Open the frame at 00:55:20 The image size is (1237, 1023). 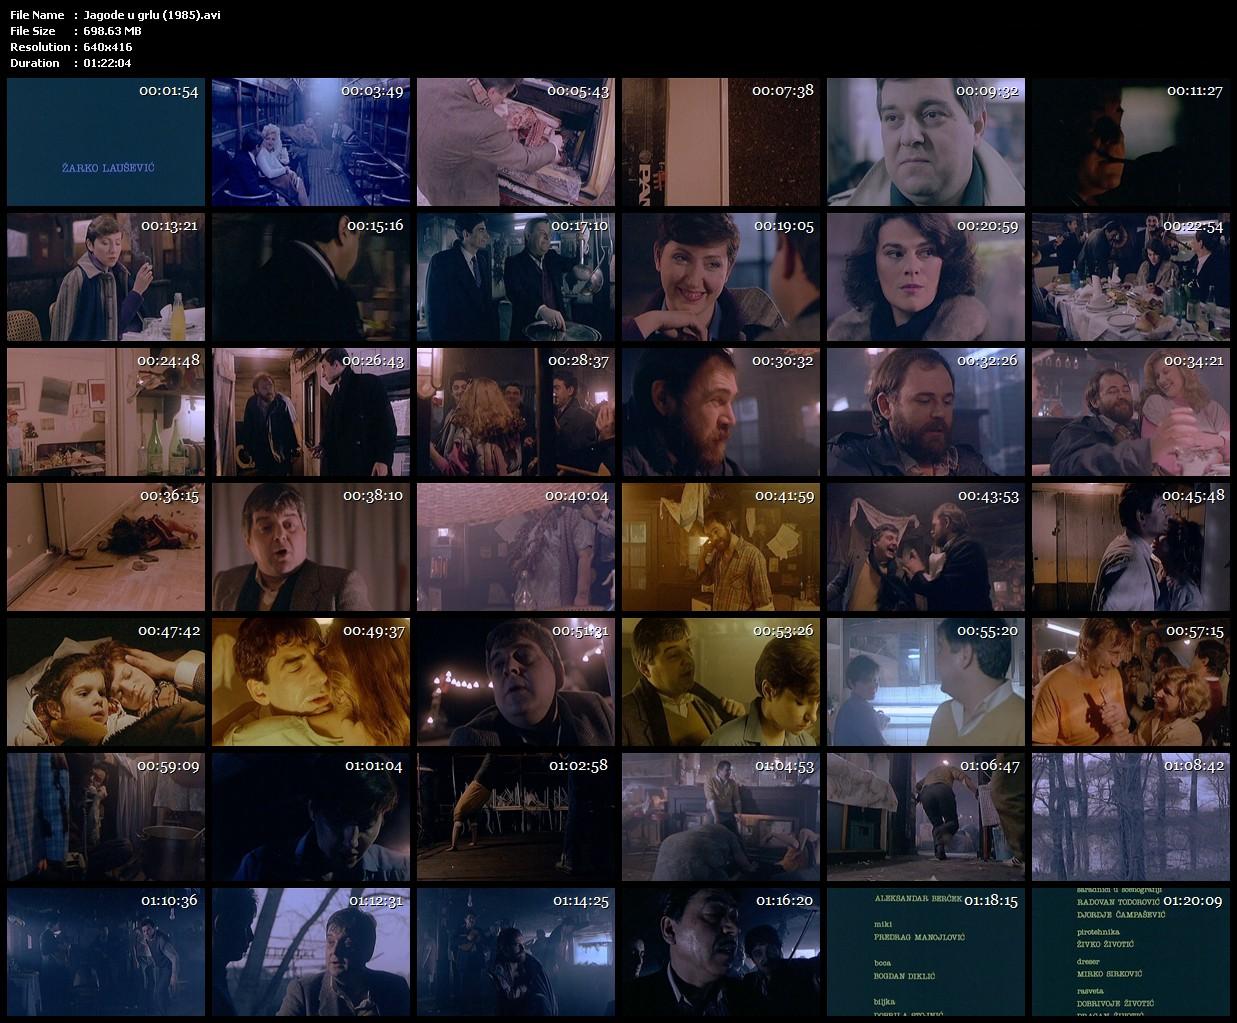tap(926, 682)
